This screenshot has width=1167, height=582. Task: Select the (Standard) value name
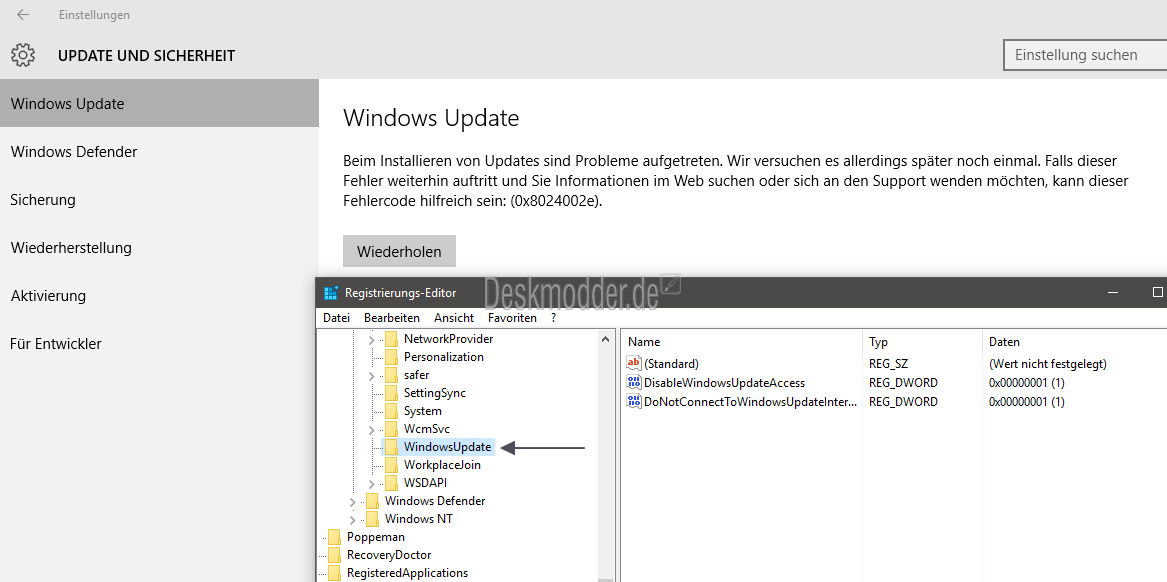point(671,364)
